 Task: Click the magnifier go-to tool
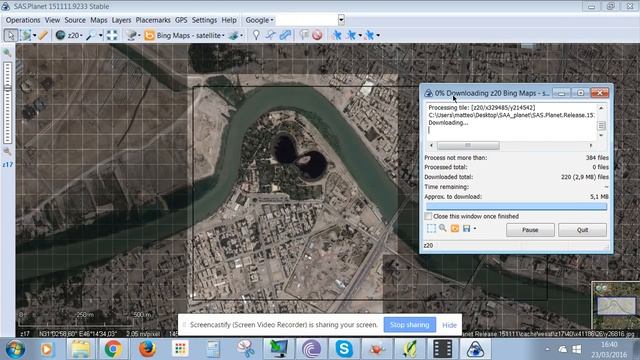(91, 36)
